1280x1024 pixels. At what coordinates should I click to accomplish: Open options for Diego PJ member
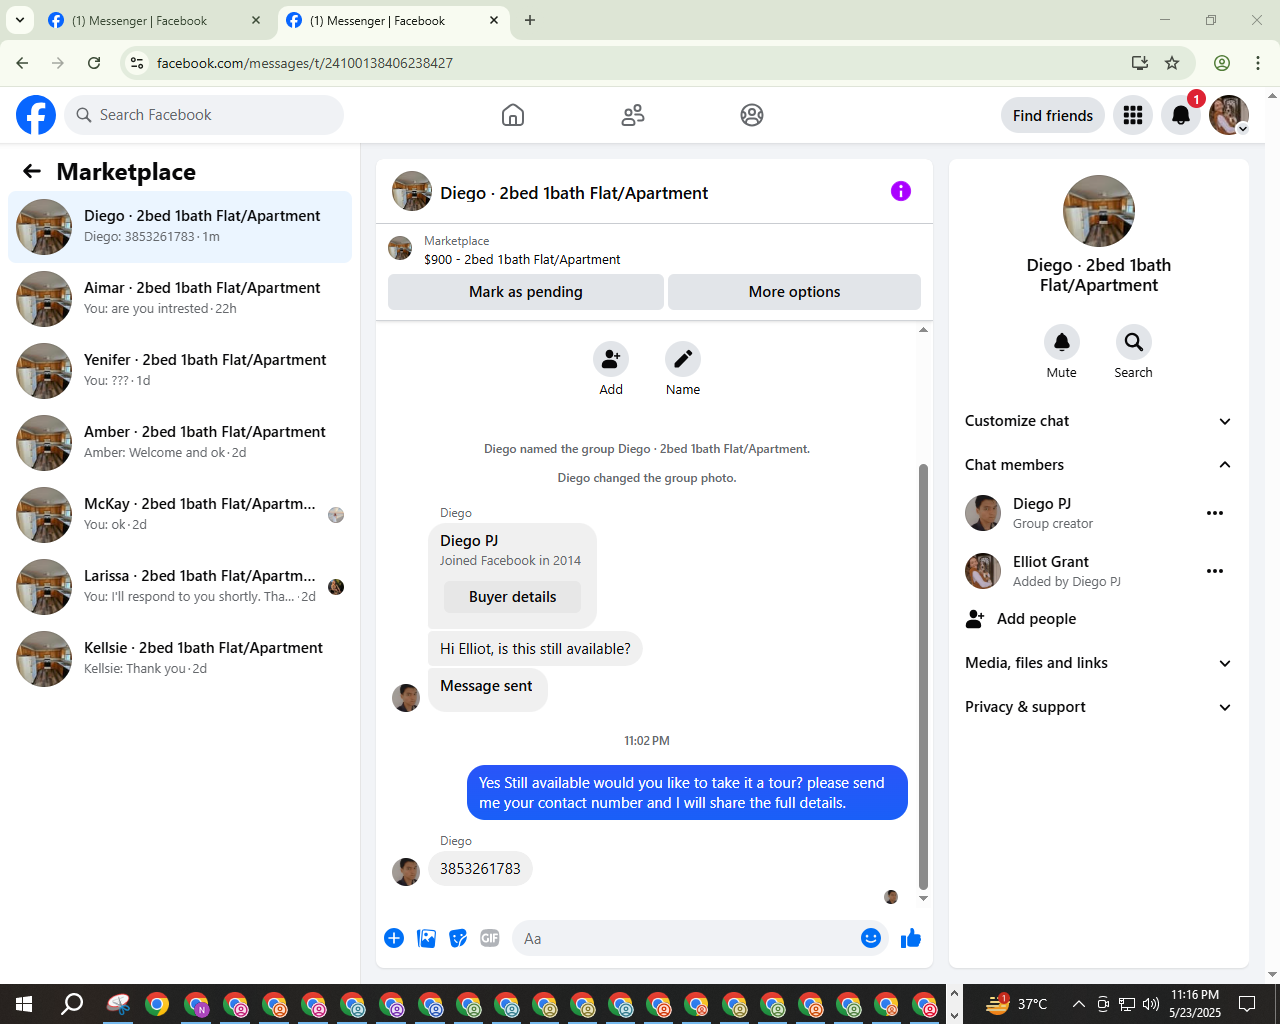click(1215, 513)
